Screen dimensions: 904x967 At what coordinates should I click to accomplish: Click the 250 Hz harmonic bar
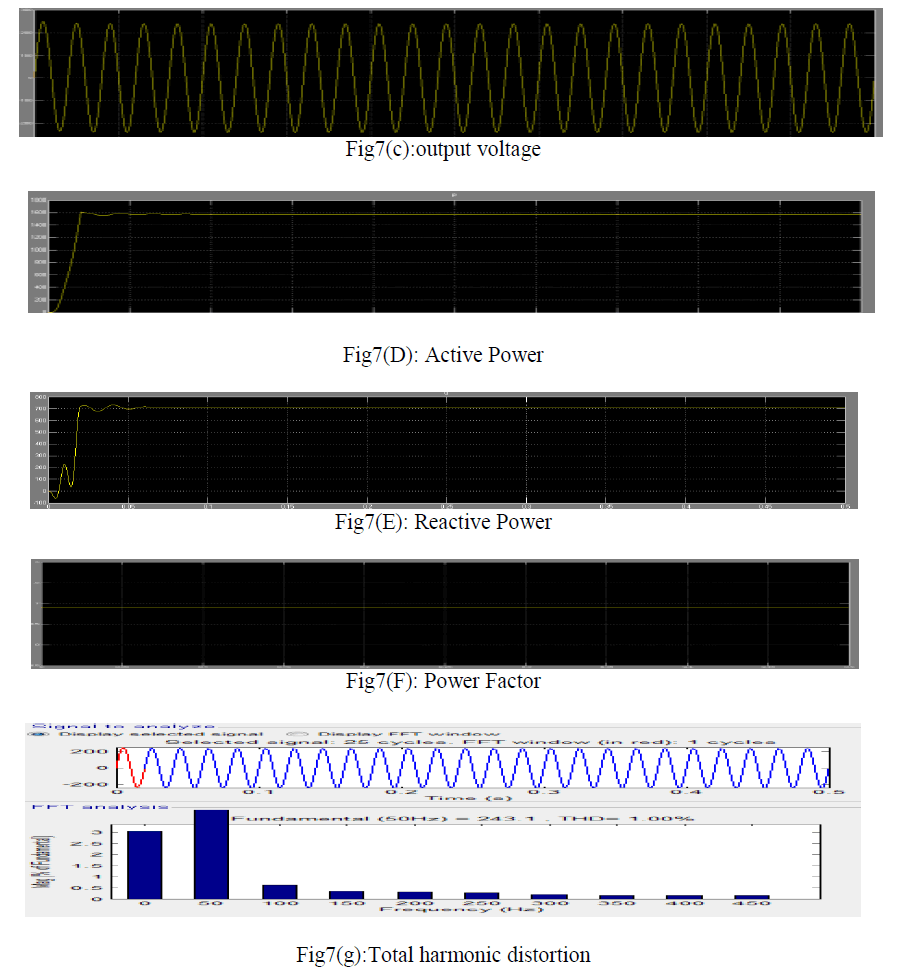point(482,895)
